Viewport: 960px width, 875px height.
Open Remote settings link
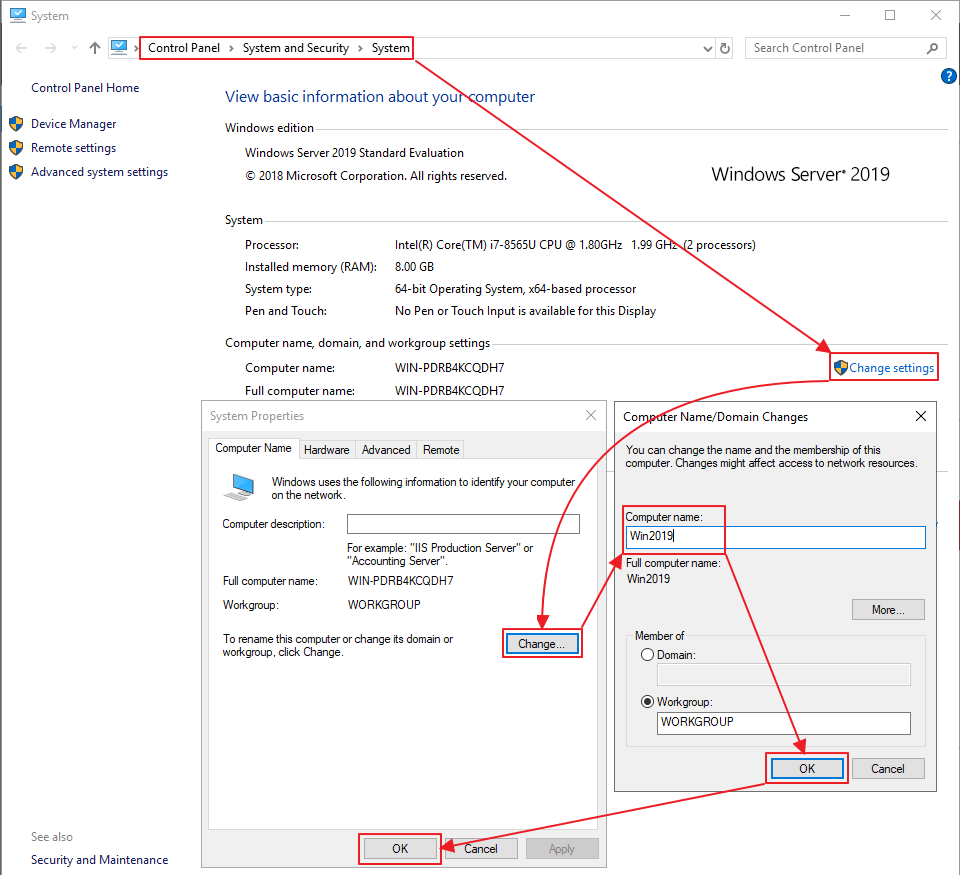[73, 148]
